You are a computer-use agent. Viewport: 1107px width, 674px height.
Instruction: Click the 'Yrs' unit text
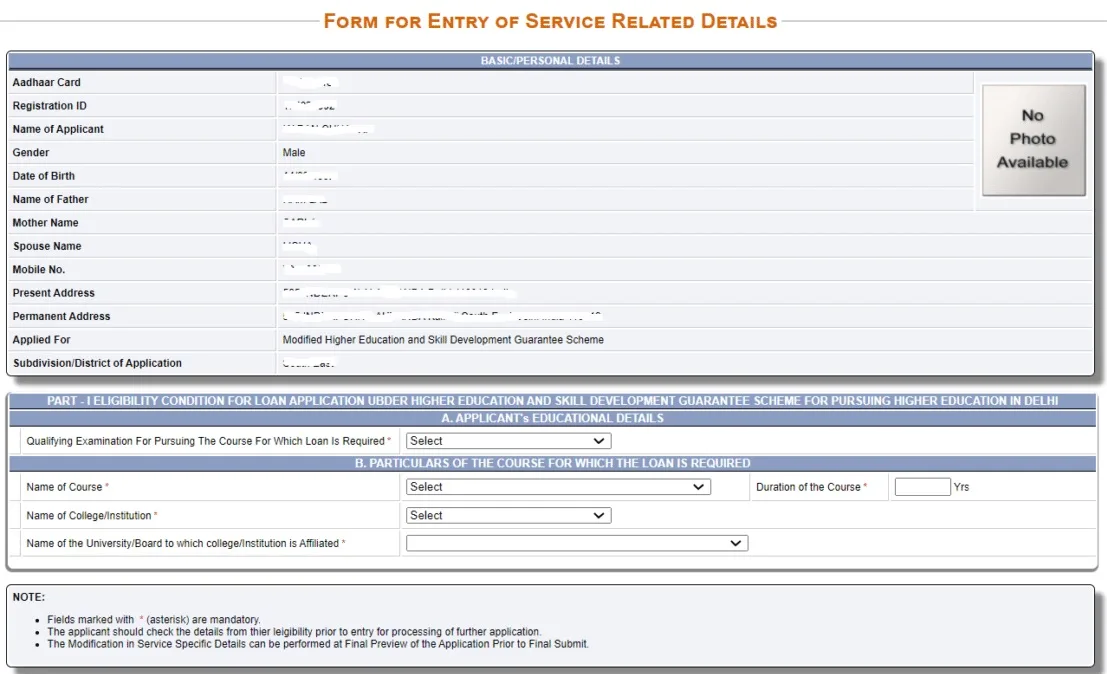tap(961, 487)
